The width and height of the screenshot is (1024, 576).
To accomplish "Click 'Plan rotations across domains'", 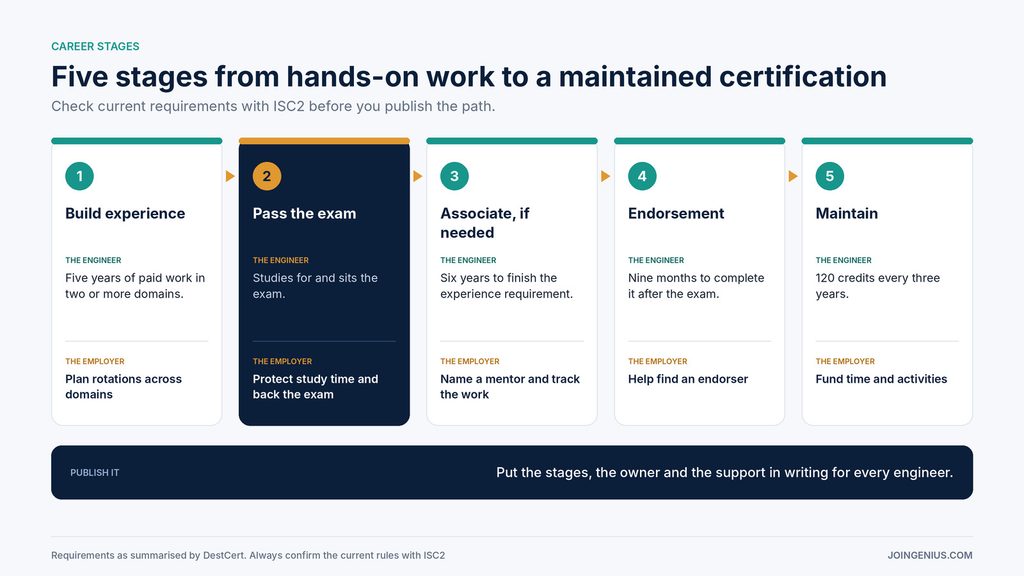I will tap(123, 387).
